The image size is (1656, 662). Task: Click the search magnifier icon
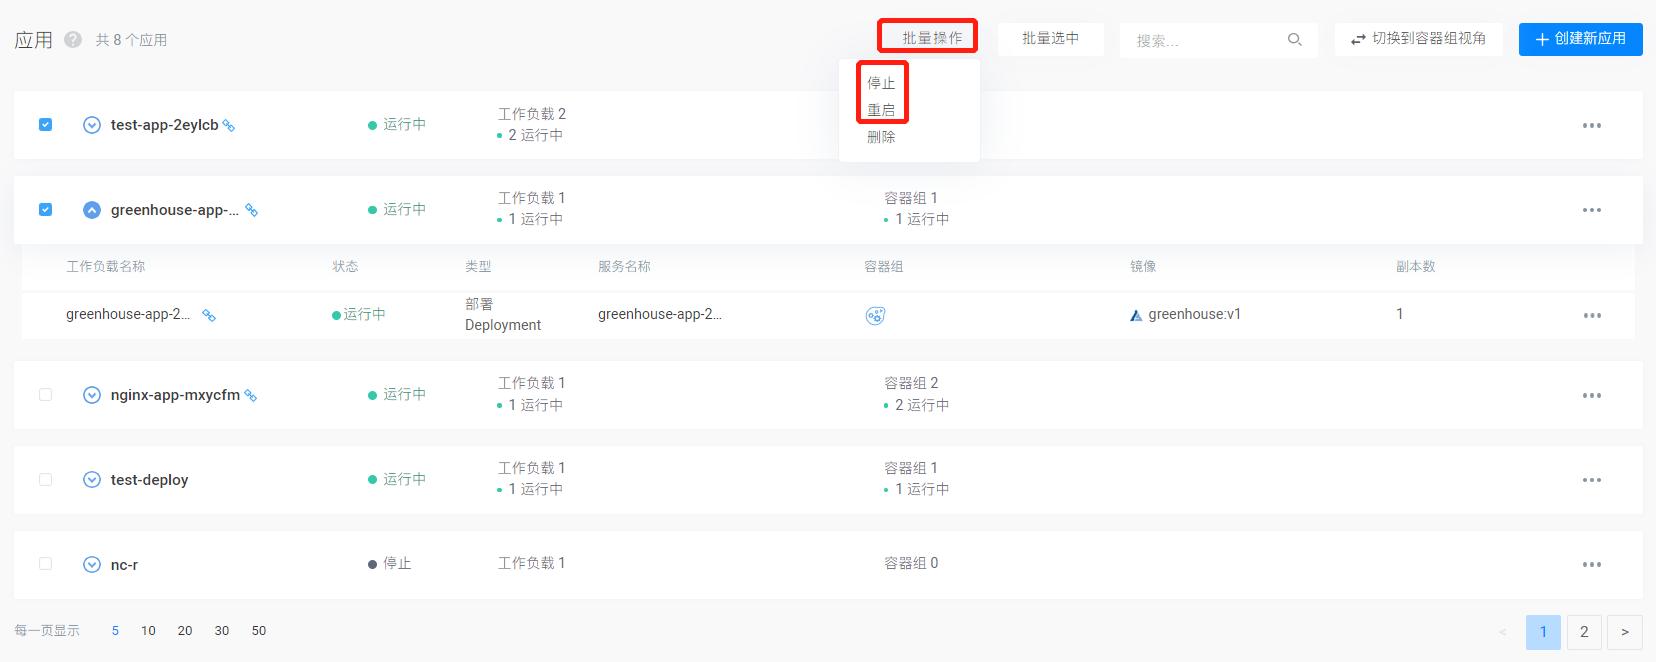click(1295, 40)
